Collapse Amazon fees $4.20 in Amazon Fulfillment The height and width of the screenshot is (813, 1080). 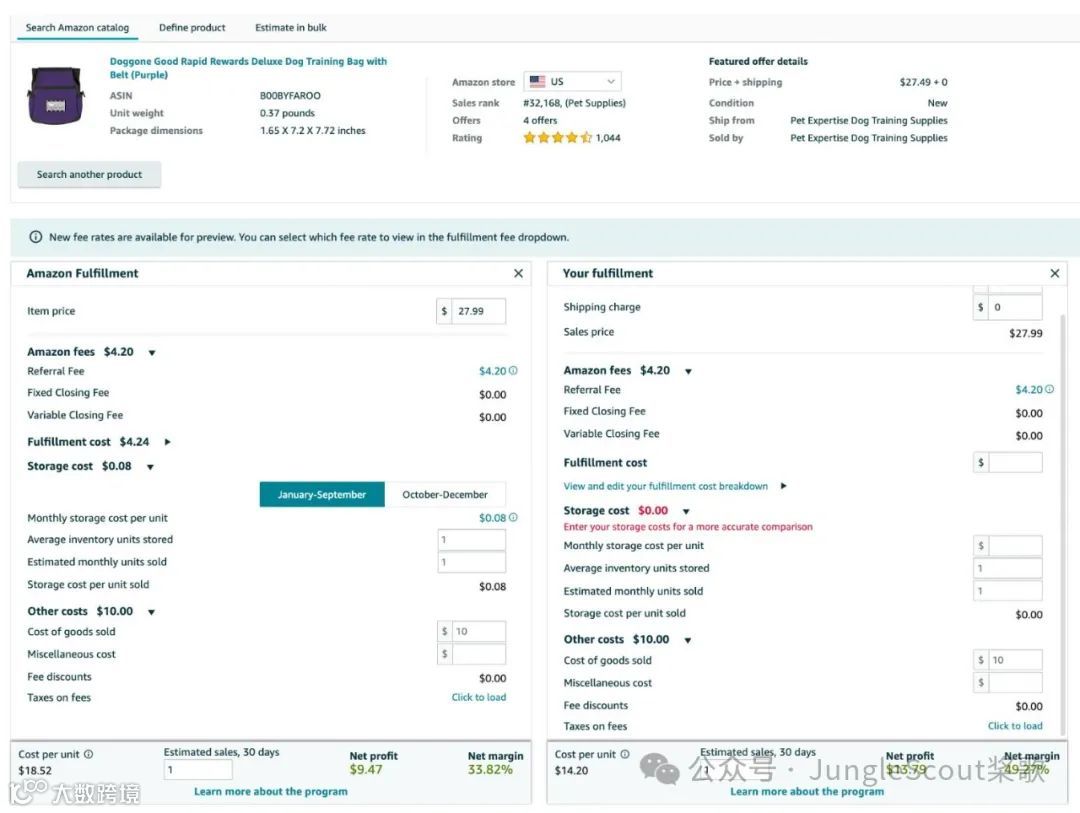pos(152,353)
